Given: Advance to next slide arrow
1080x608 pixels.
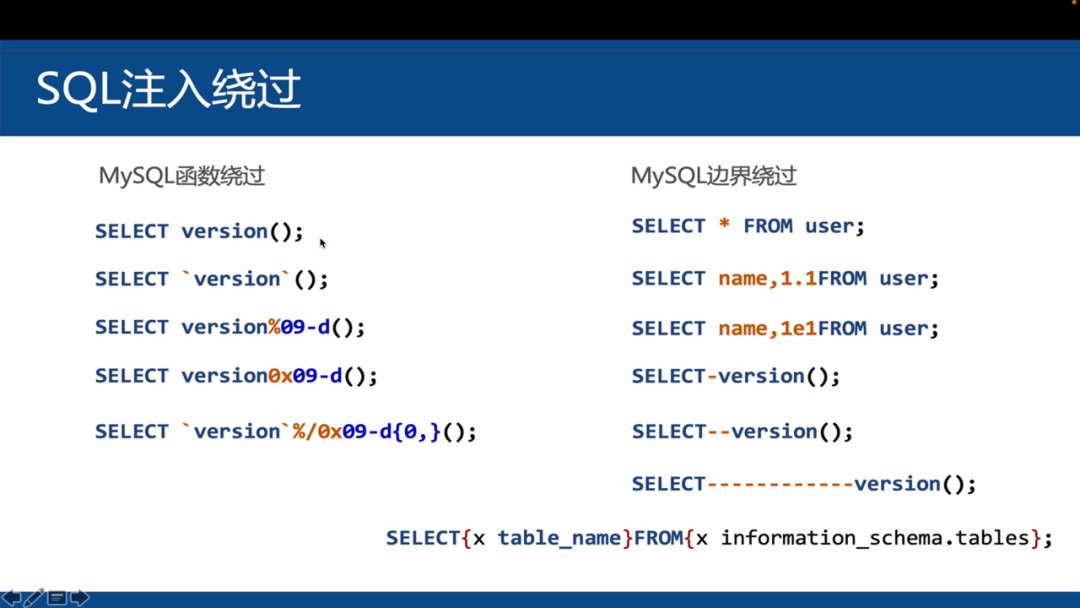Looking at the screenshot, I should click(x=80, y=598).
